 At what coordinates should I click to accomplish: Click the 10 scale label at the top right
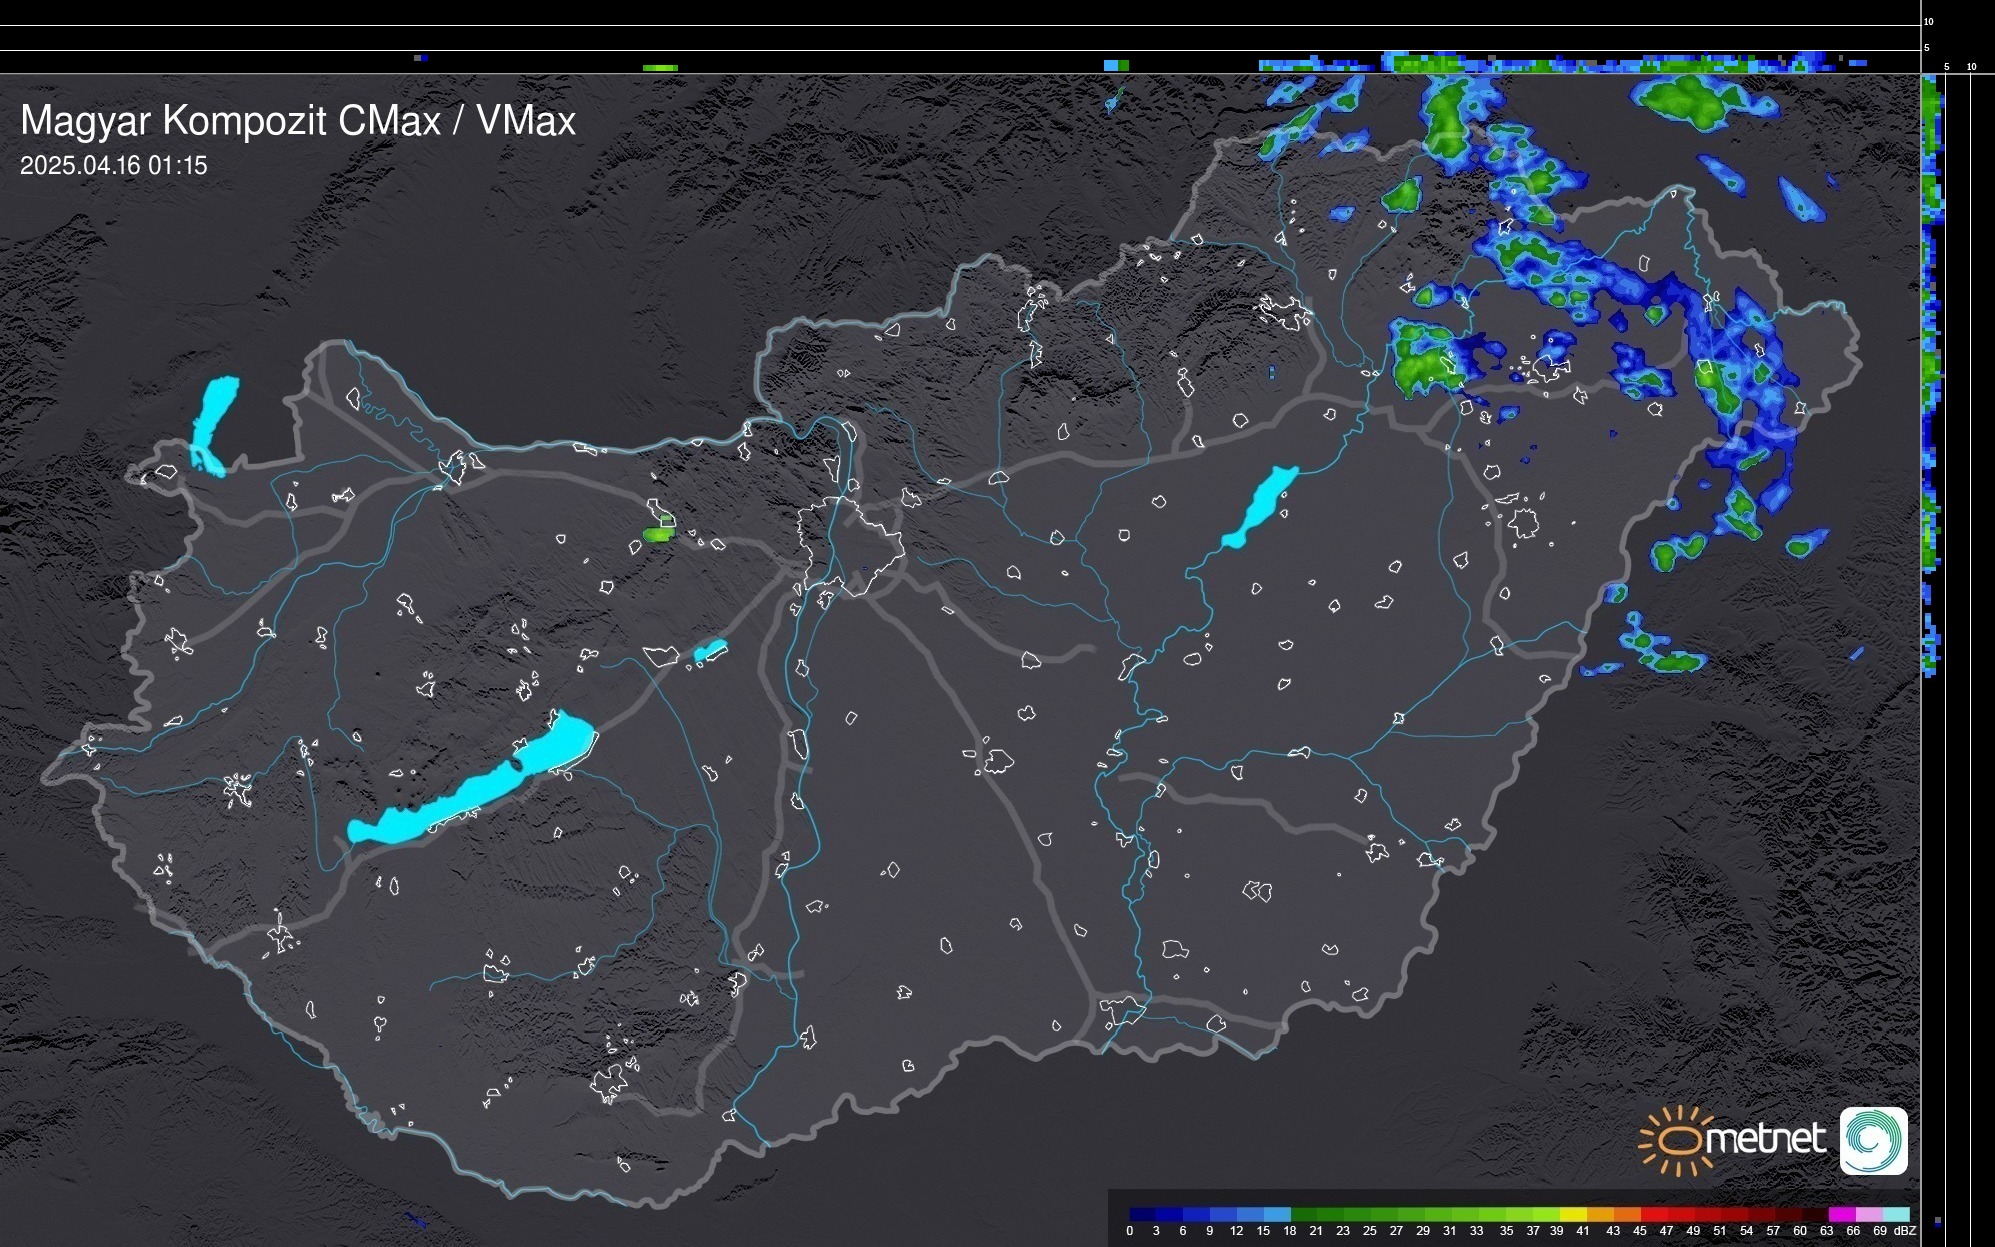coord(1929,21)
